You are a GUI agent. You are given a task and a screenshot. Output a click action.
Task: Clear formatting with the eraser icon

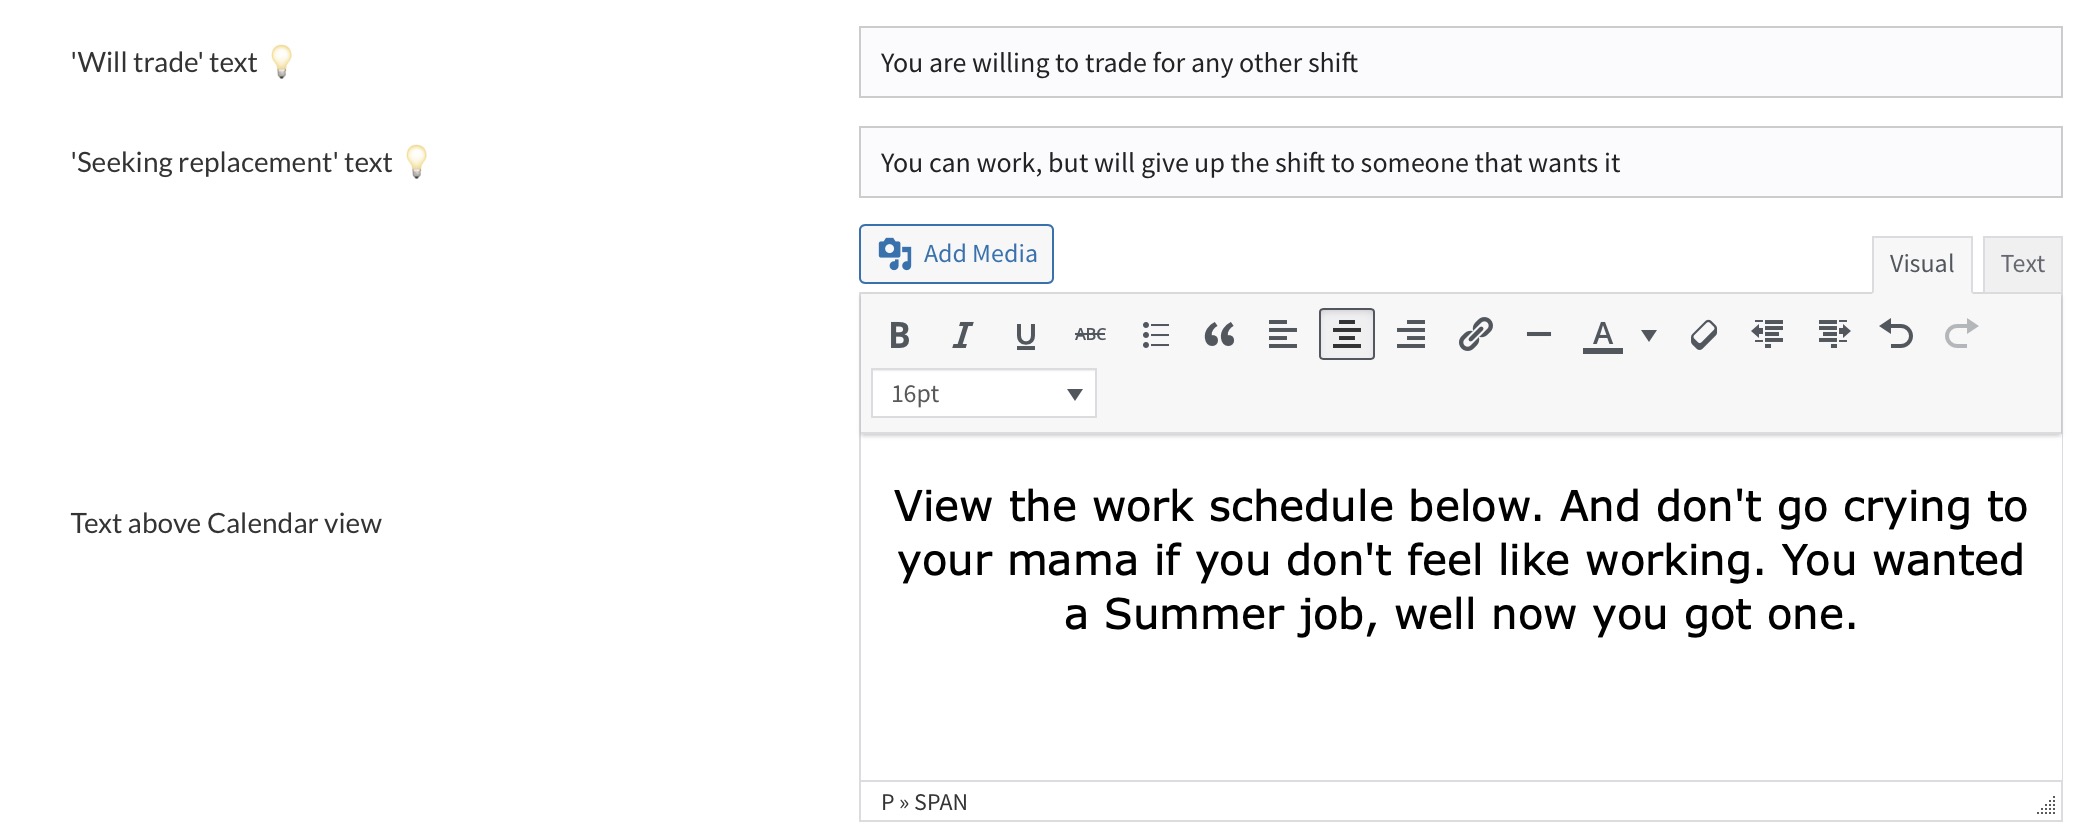tap(1704, 334)
